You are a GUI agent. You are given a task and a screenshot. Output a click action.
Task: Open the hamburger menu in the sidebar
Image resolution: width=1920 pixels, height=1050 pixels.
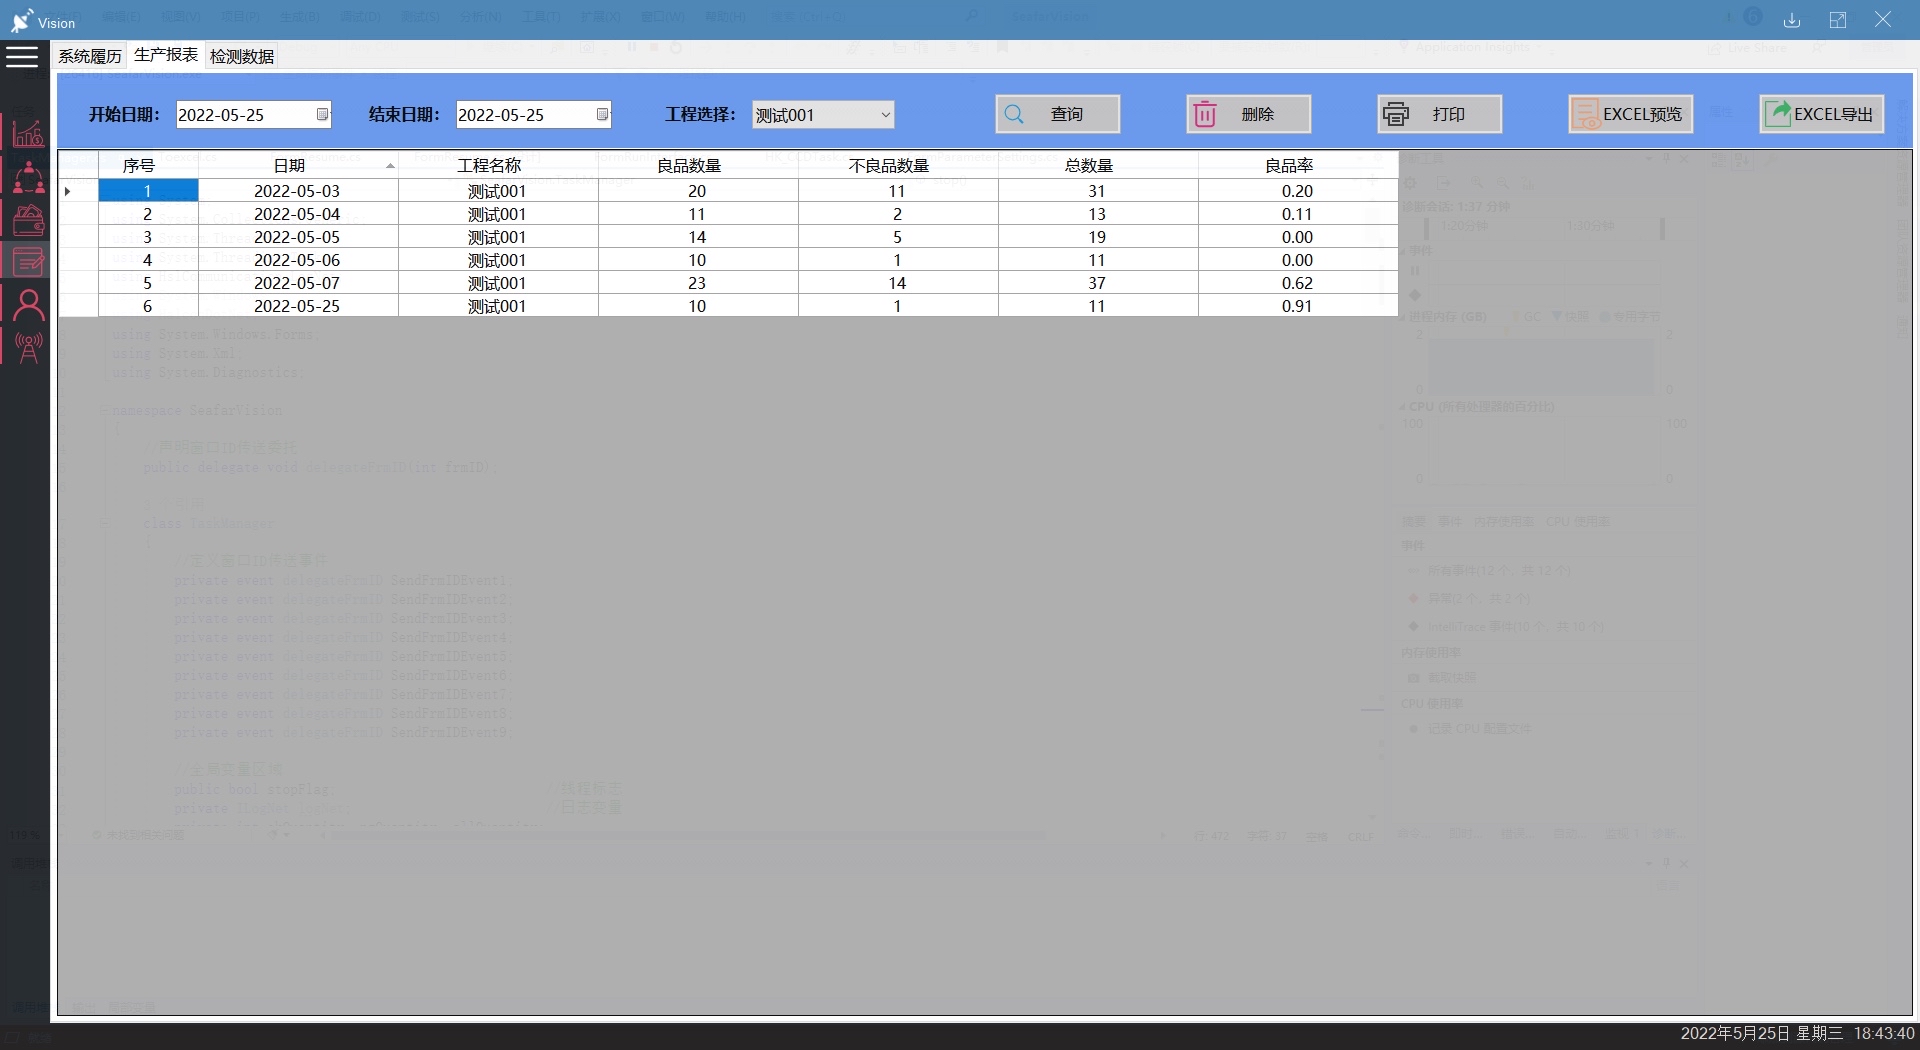tap(22, 56)
